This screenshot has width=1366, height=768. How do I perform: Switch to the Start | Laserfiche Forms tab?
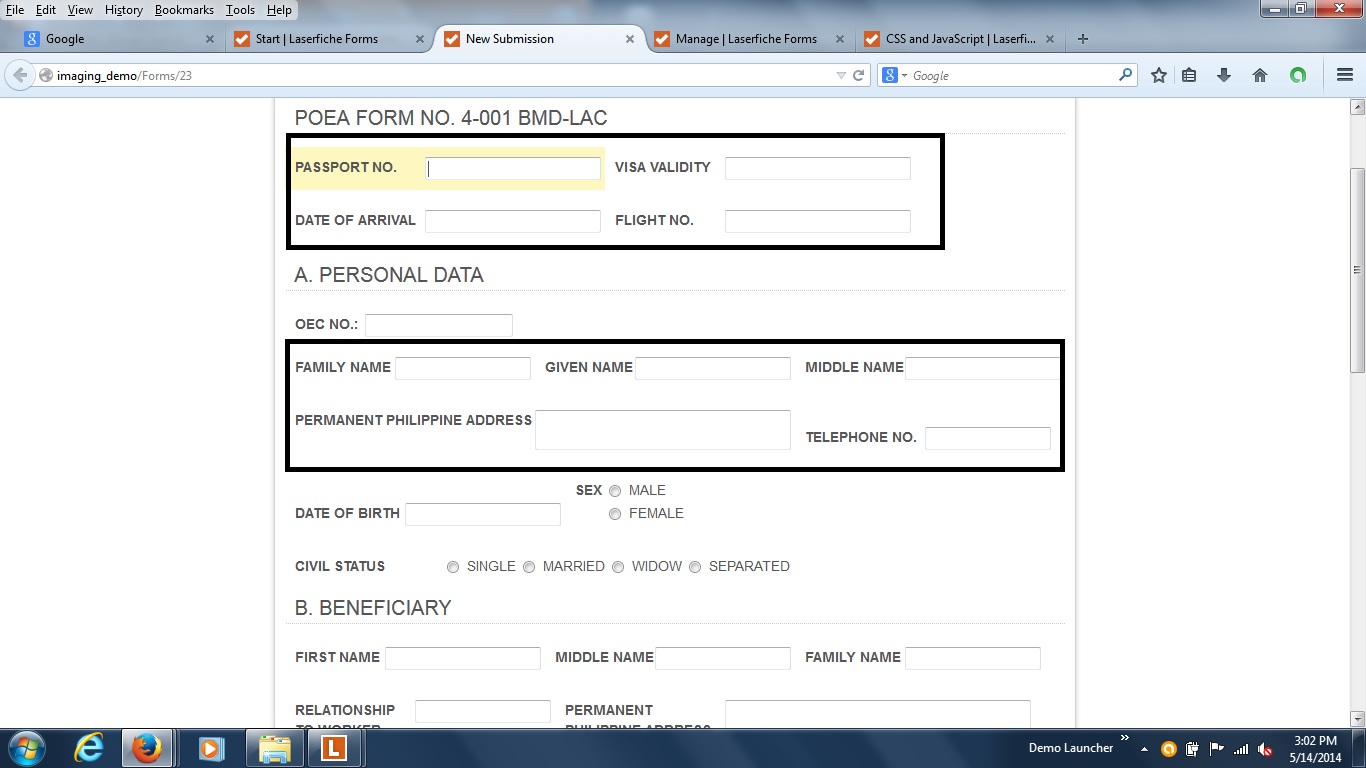327,39
